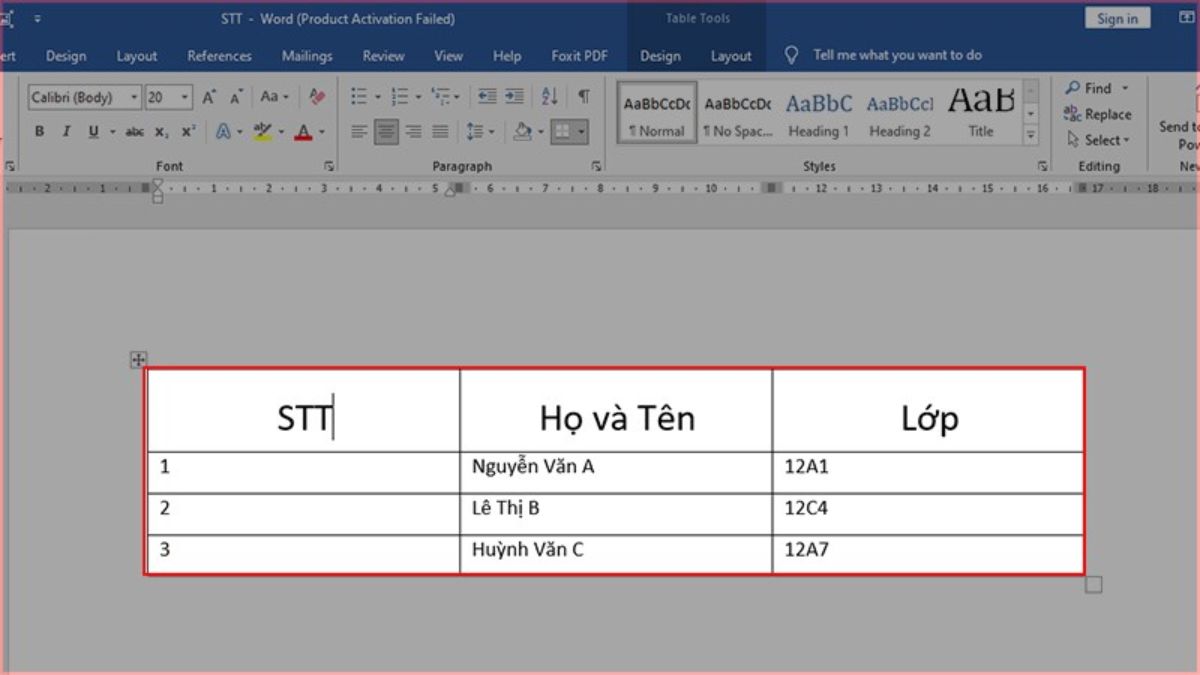Viewport: 1200px width, 675px height.
Task: Select the table move handle
Action: coord(138,360)
